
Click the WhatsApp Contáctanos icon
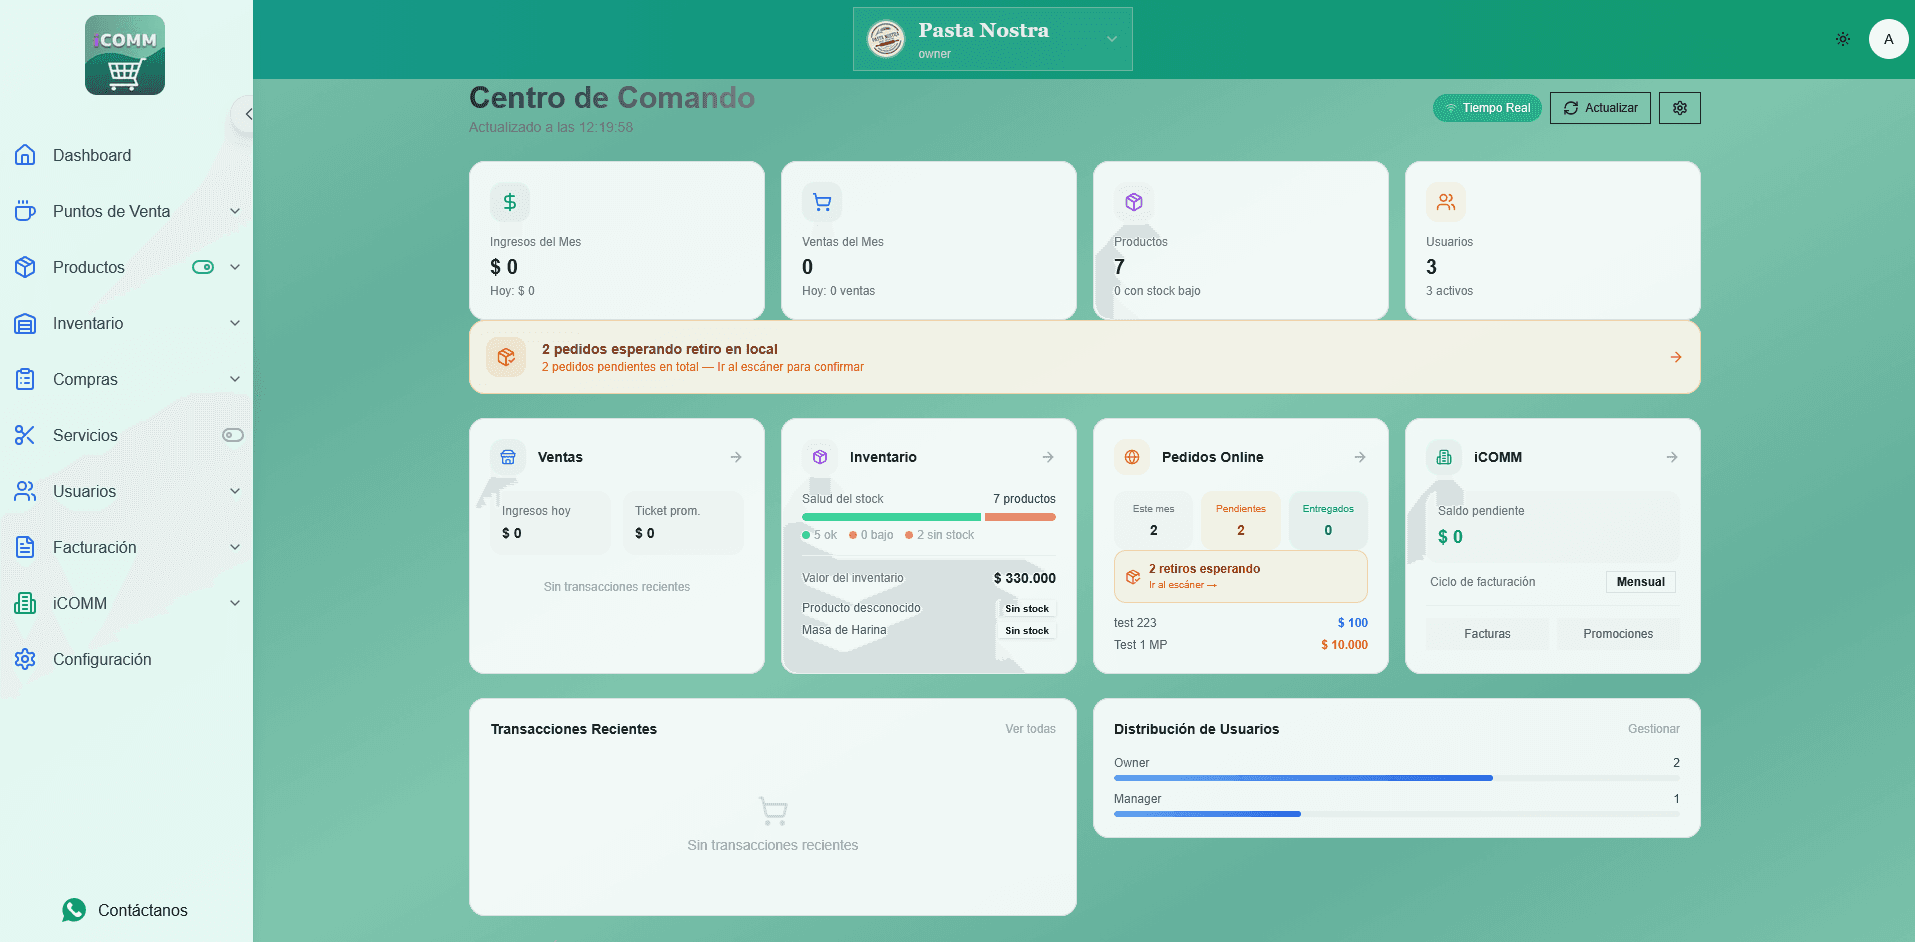pyautogui.click(x=72, y=910)
